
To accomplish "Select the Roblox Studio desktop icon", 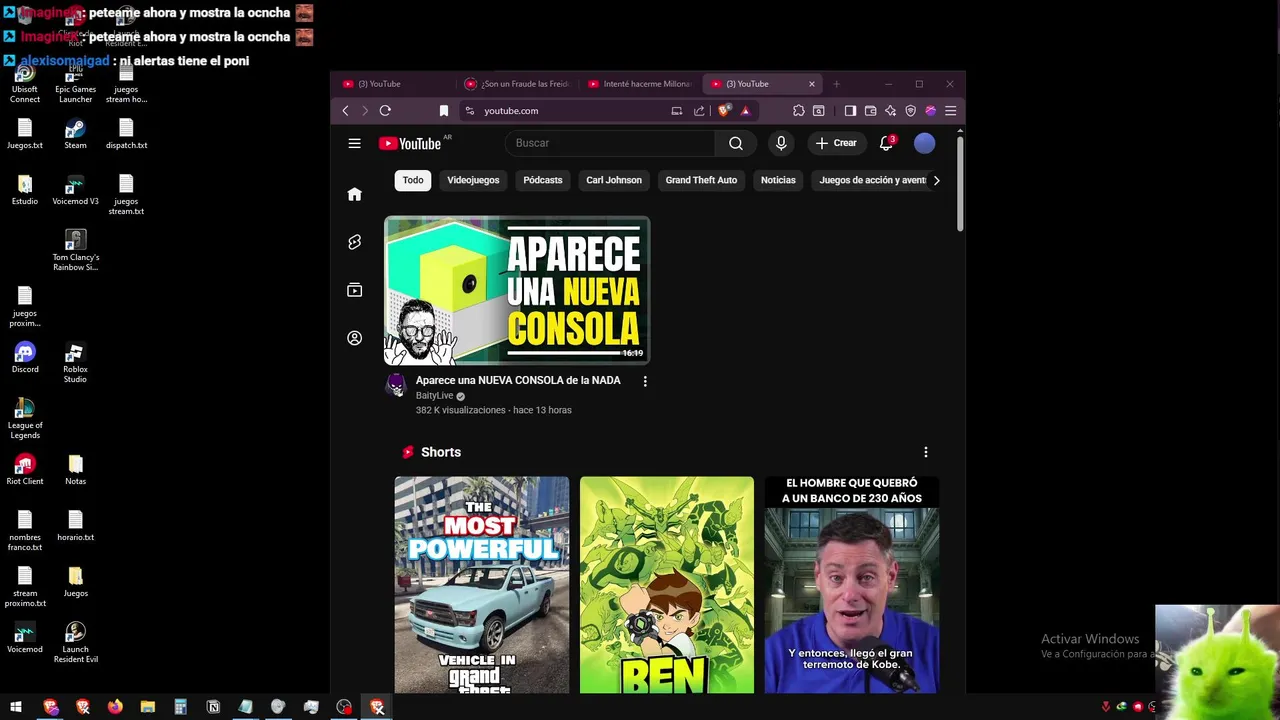I will click(x=75, y=363).
